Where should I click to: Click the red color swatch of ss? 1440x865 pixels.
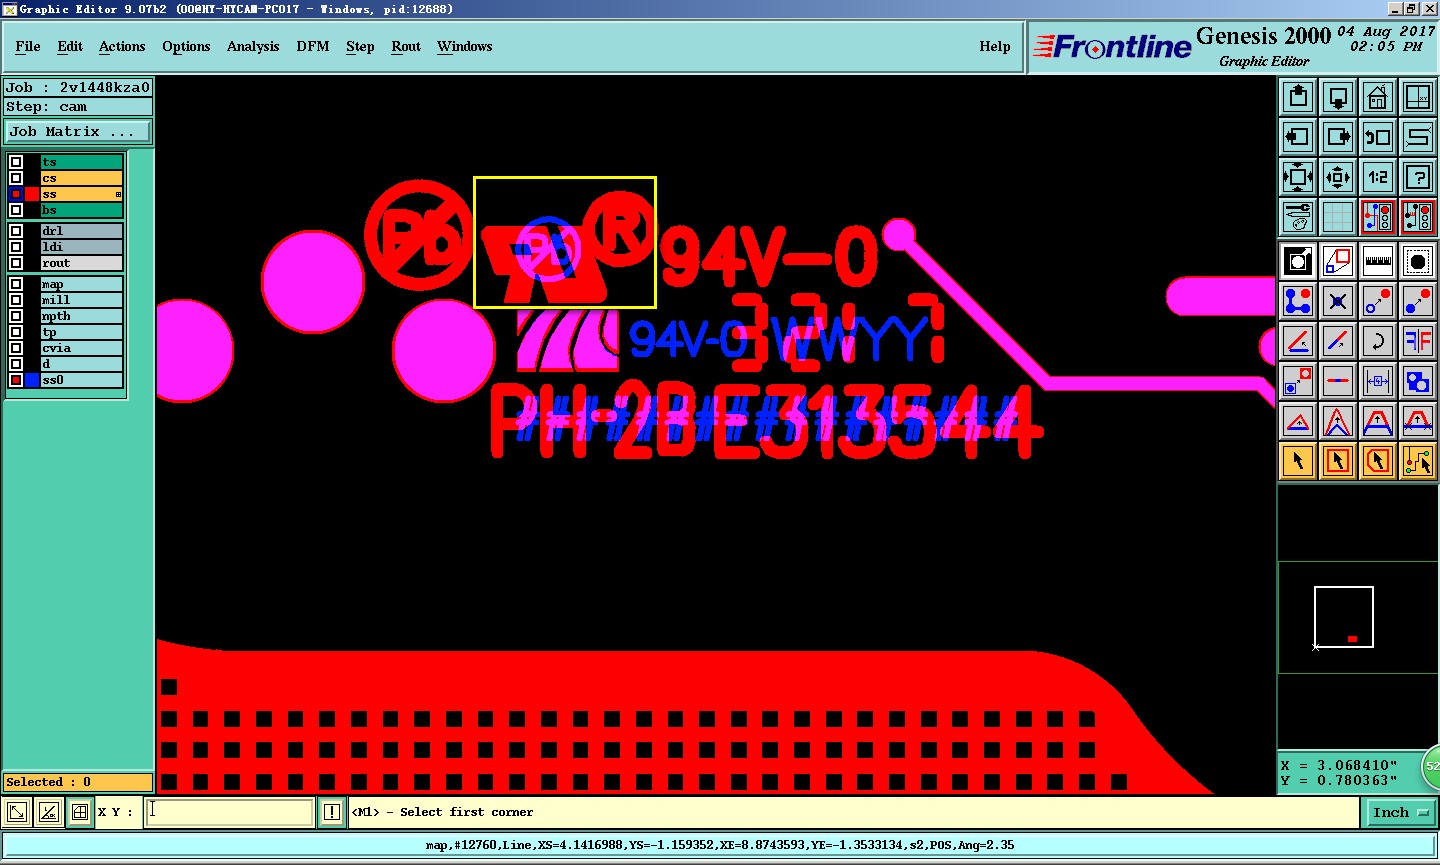point(32,194)
